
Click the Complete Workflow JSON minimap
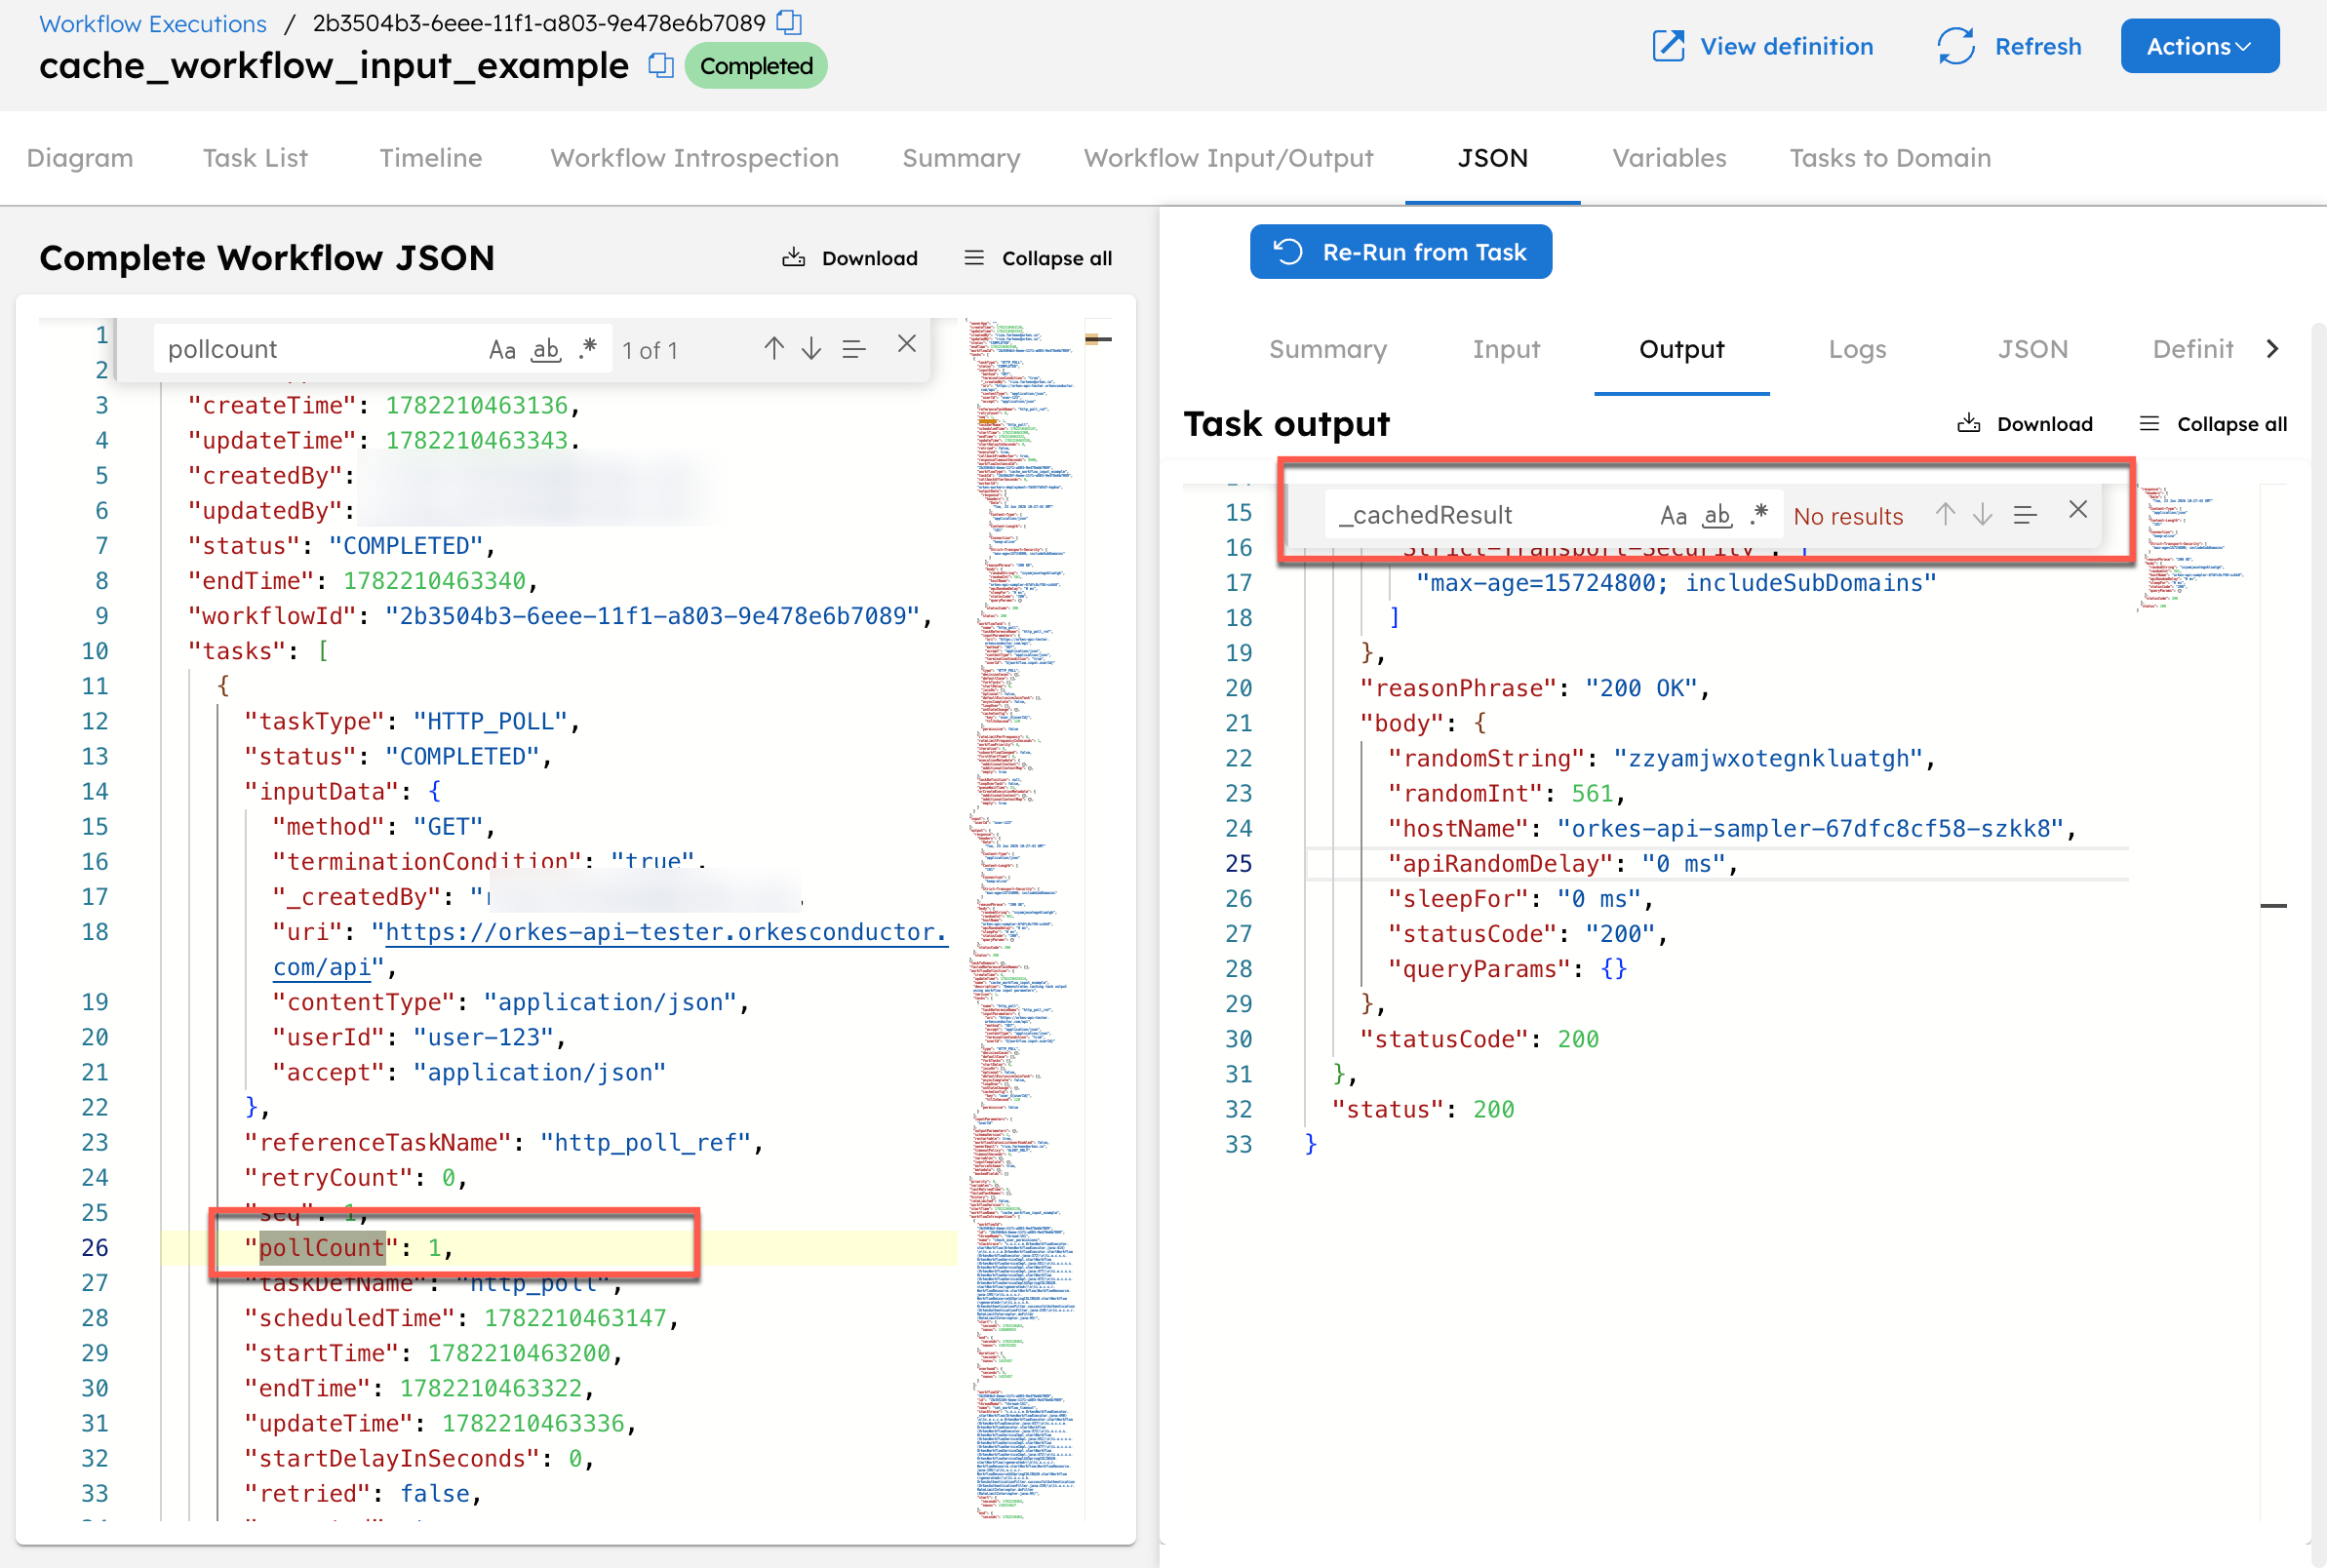(1025, 918)
